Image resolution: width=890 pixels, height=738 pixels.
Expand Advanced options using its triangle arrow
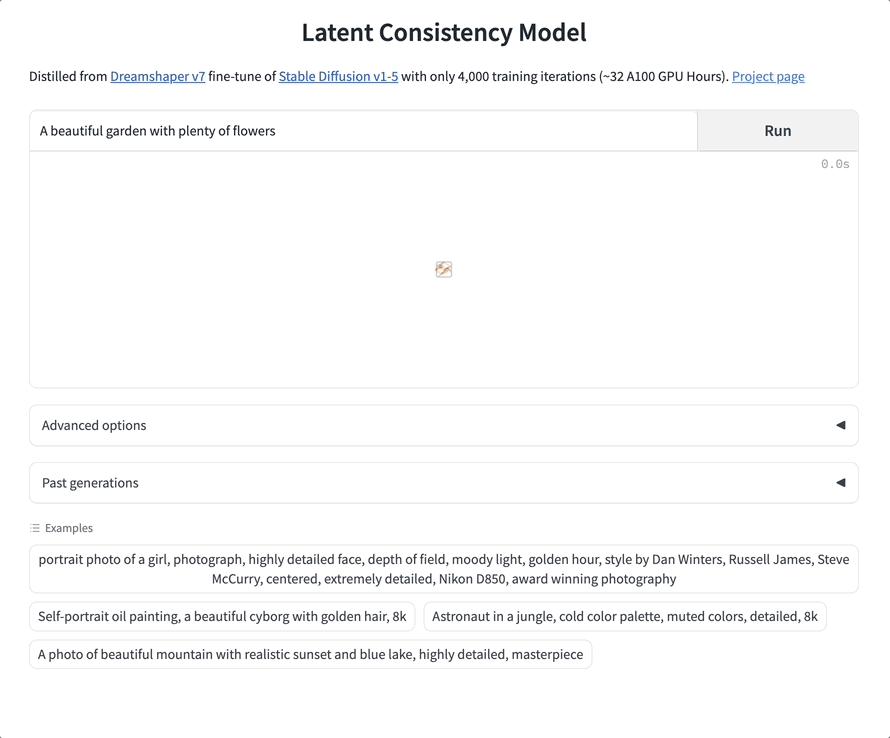[x=840, y=425]
